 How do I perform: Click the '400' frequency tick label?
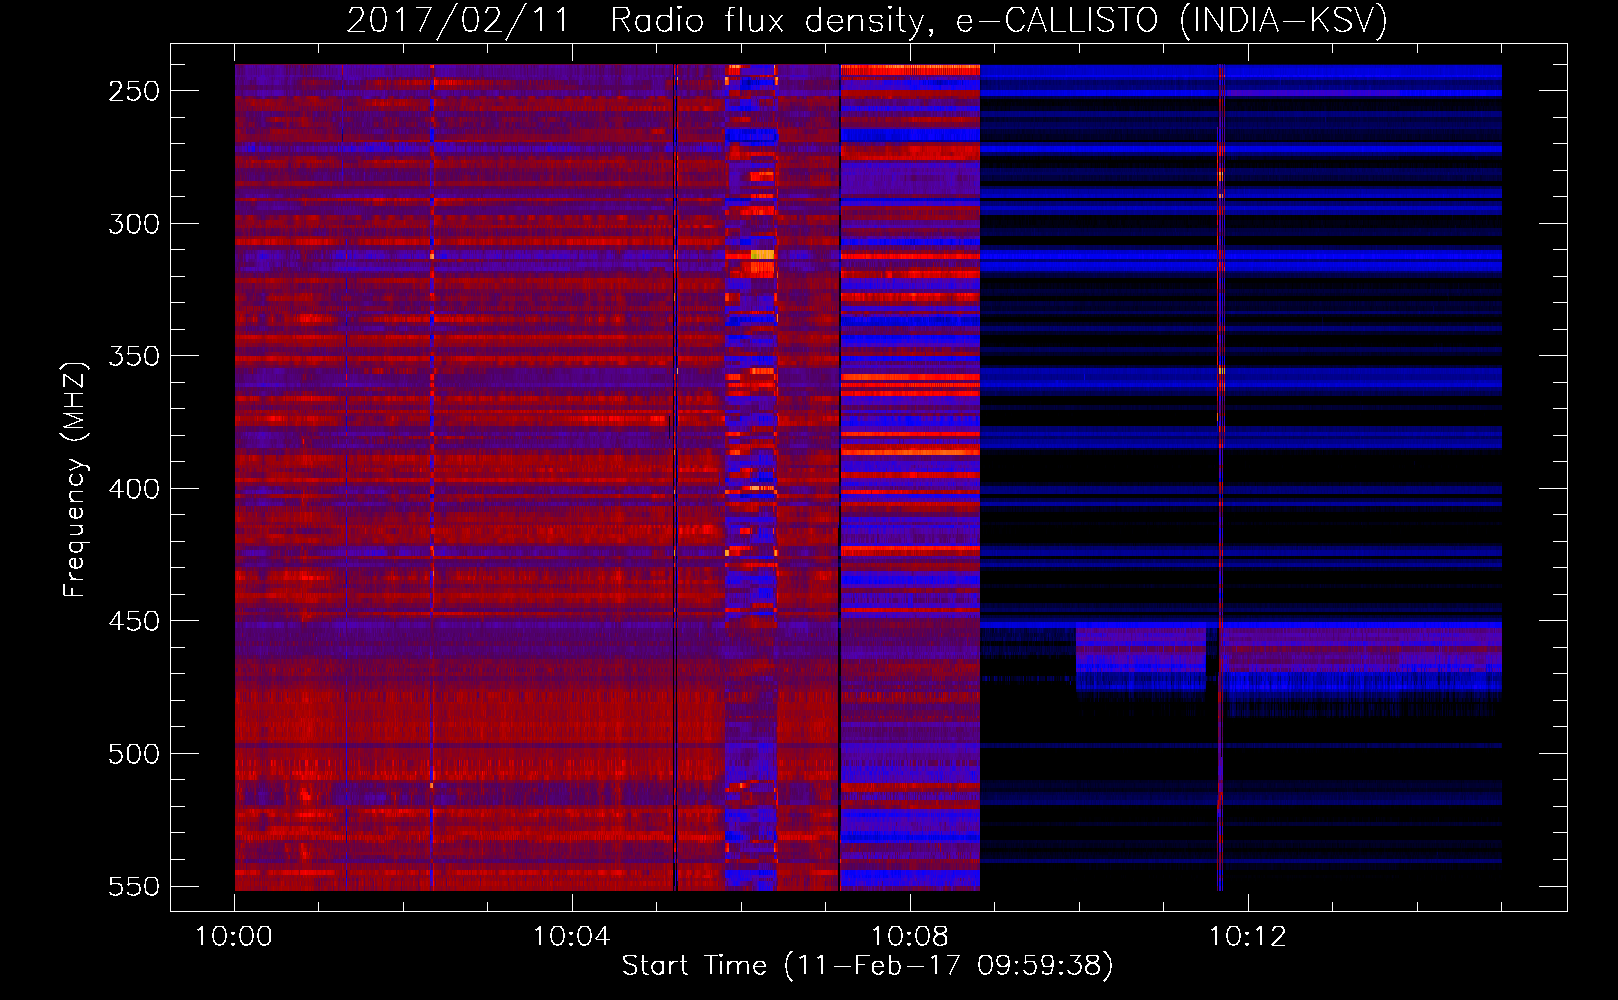coord(134,489)
